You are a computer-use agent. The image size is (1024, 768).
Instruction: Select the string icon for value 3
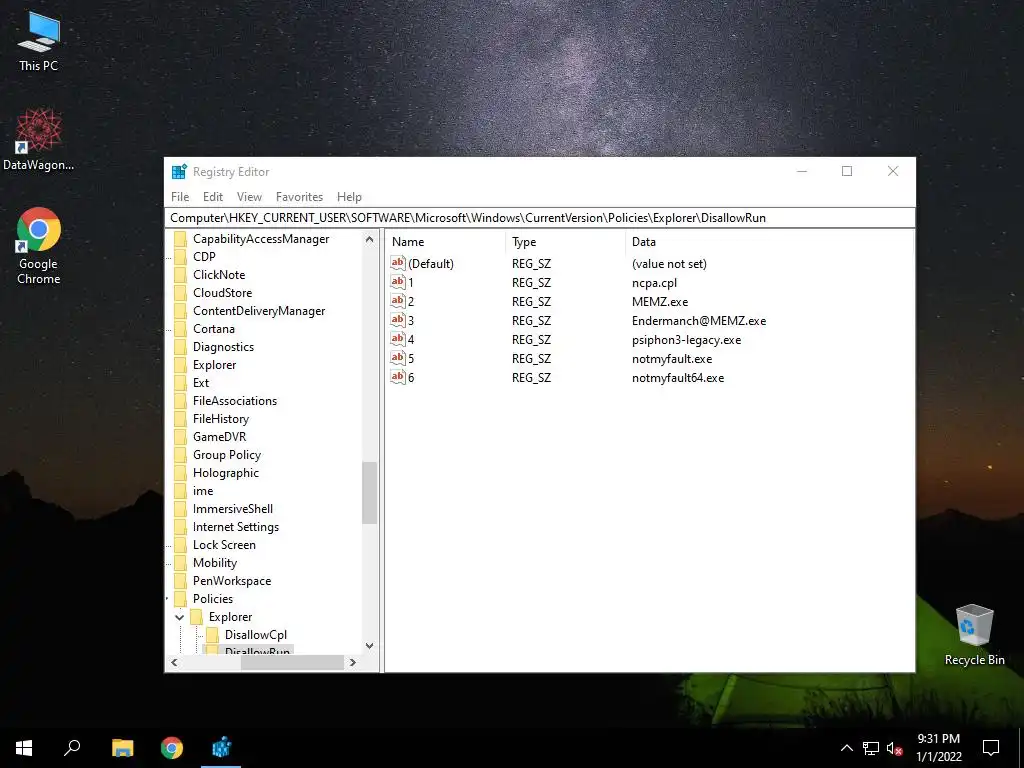point(398,320)
